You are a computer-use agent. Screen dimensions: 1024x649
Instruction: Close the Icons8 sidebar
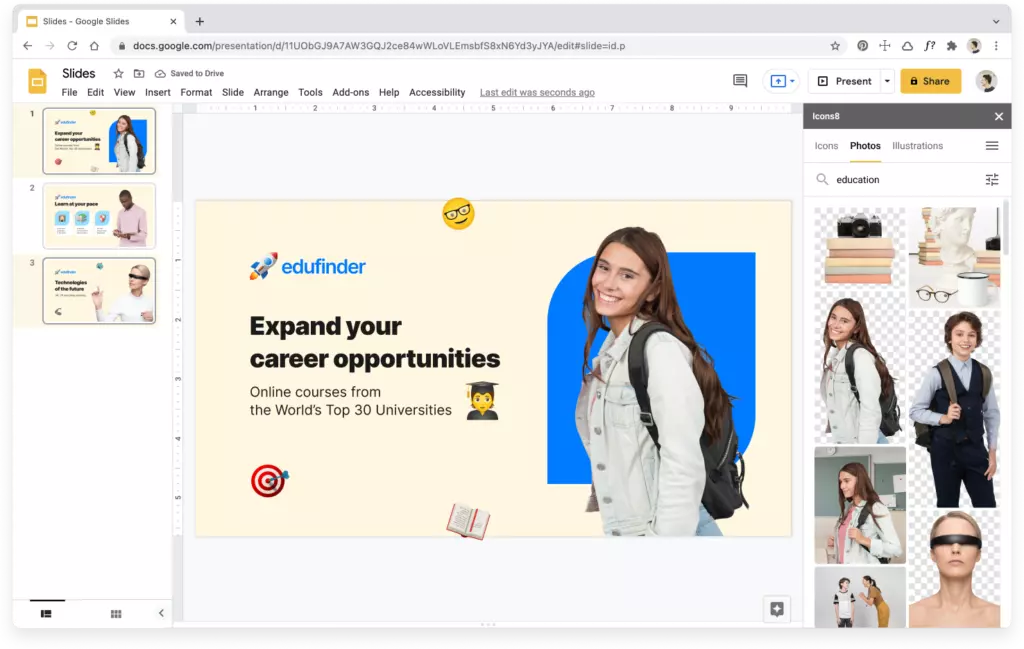pyautogui.click(x=999, y=116)
